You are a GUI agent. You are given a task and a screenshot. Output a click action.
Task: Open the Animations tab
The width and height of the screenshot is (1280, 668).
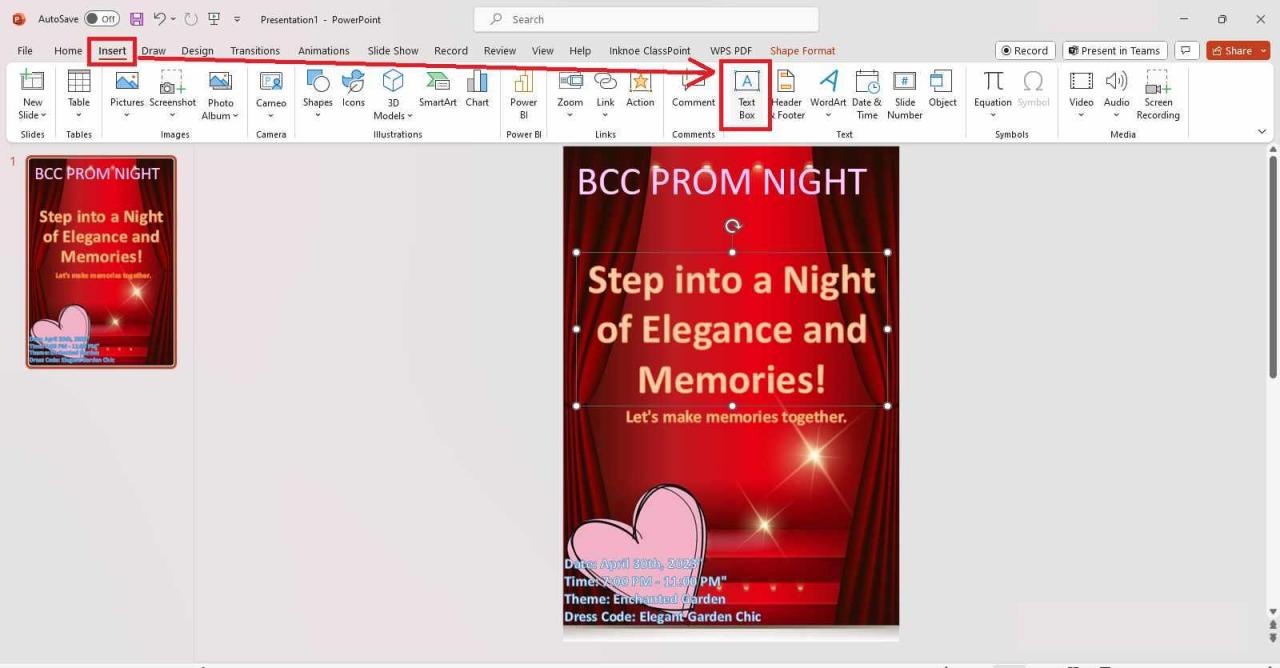(323, 50)
